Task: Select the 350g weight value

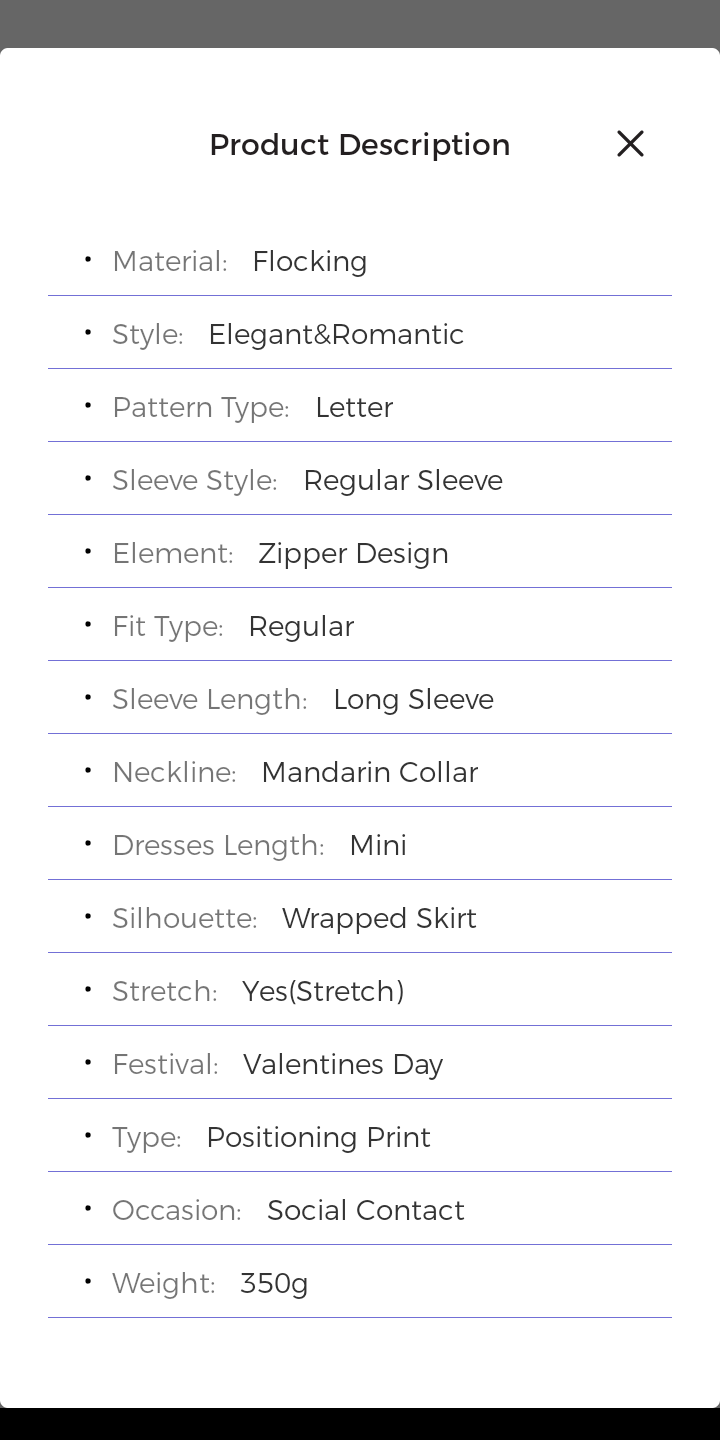Action: coord(274,1283)
